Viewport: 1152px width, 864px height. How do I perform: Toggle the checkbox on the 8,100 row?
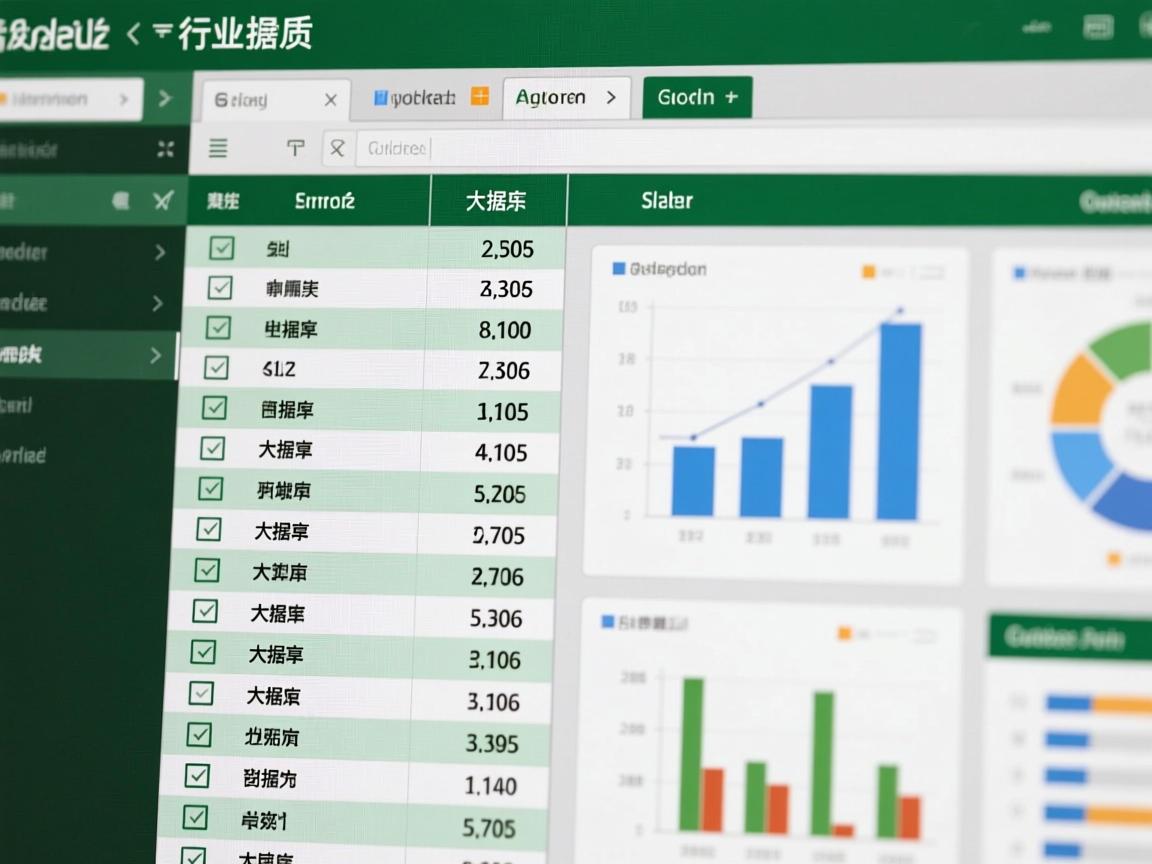tap(221, 329)
